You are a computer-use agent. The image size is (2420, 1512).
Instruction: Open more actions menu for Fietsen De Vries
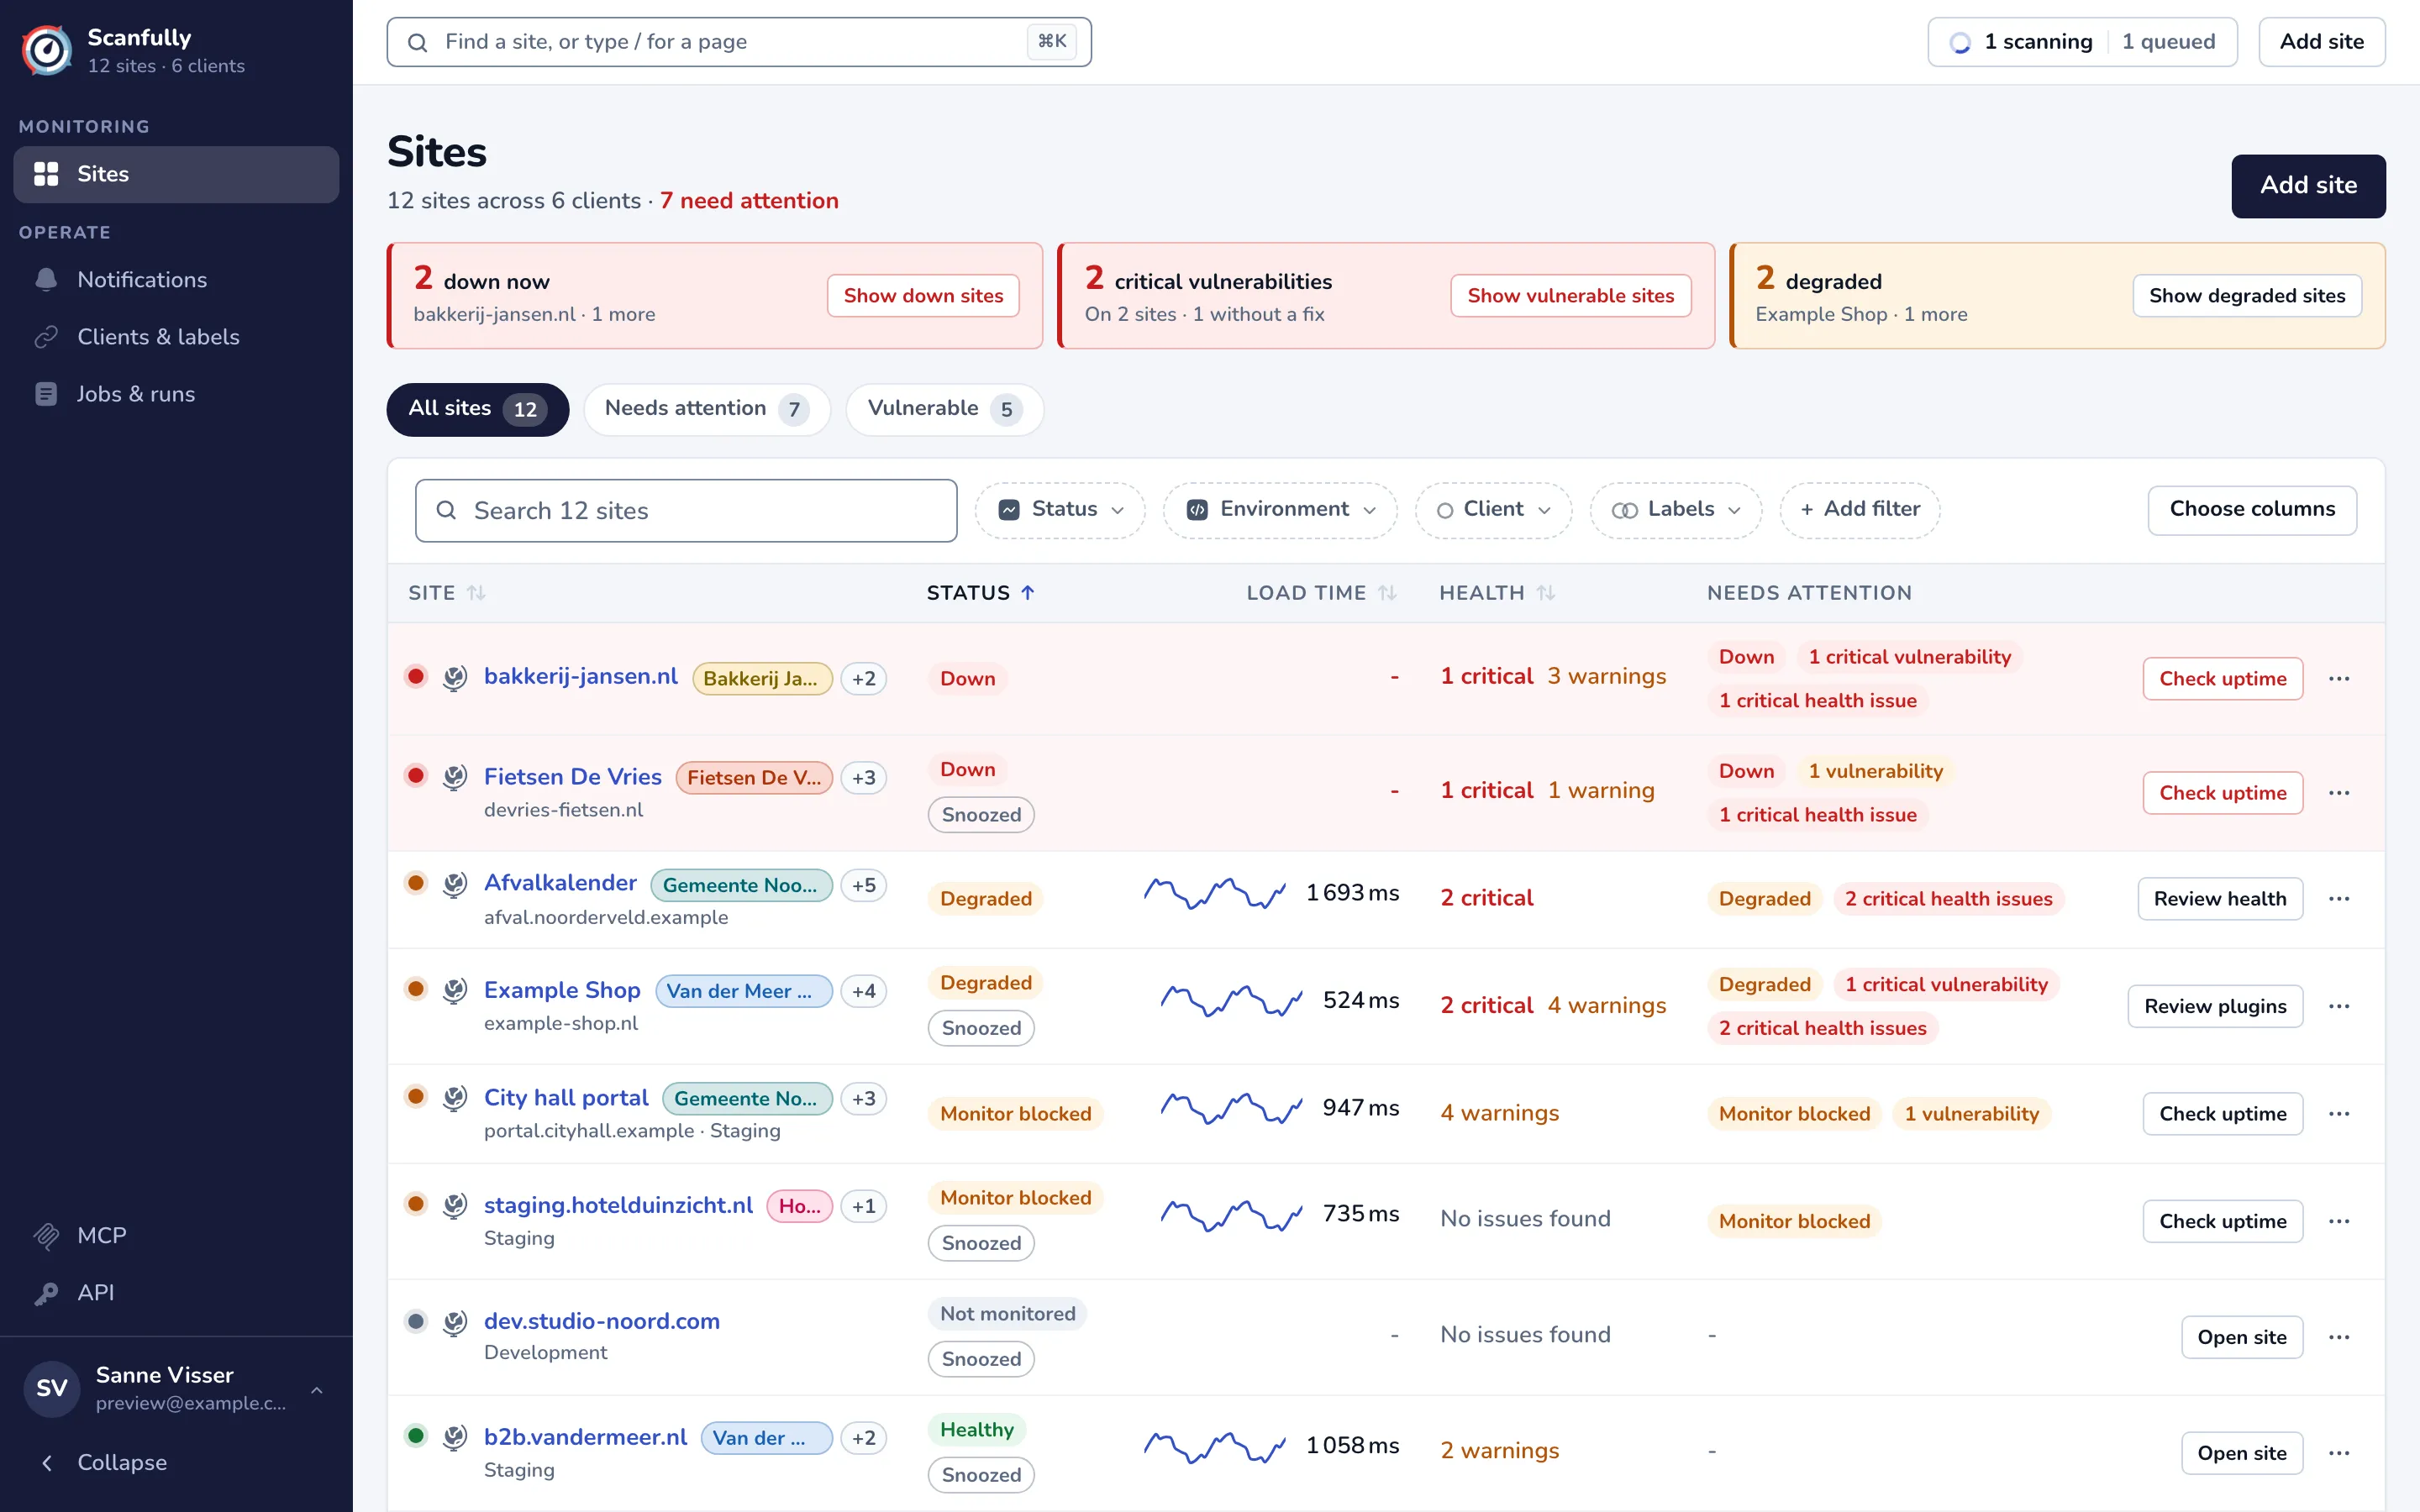click(x=2339, y=793)
